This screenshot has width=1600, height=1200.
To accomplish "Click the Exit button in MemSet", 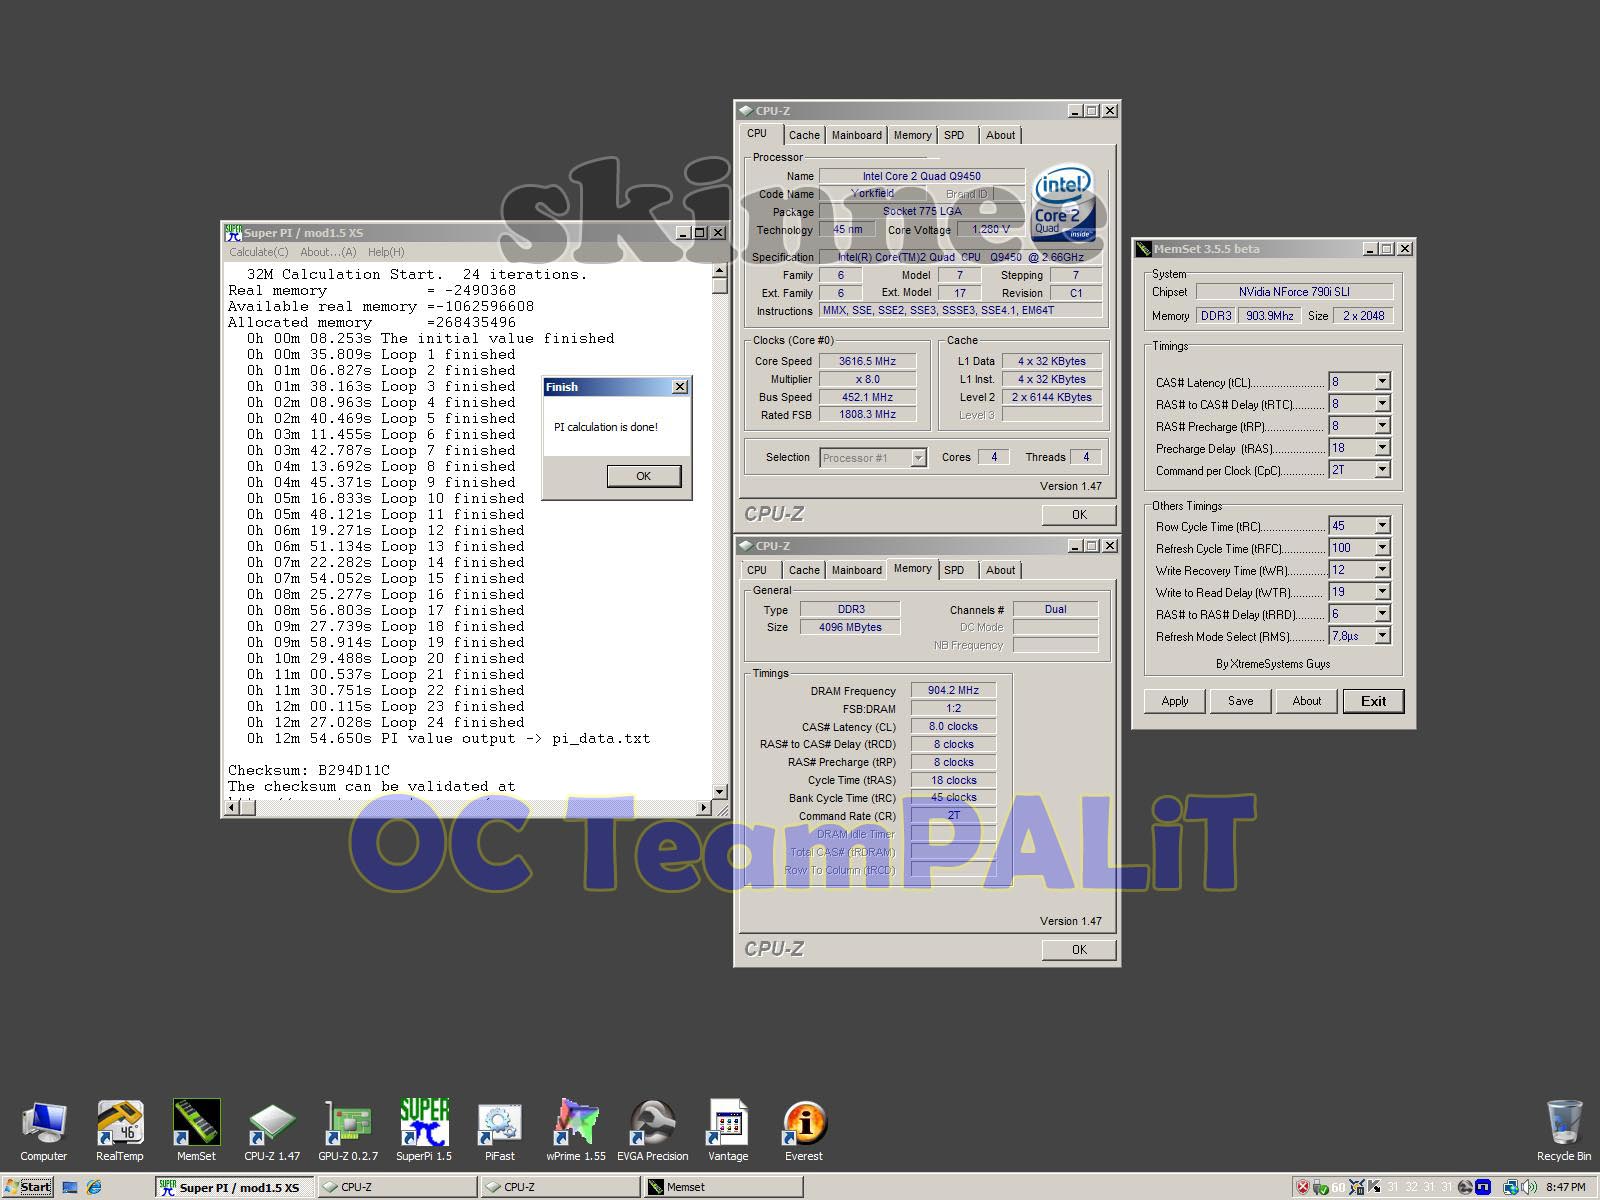I will point(1374,701).
